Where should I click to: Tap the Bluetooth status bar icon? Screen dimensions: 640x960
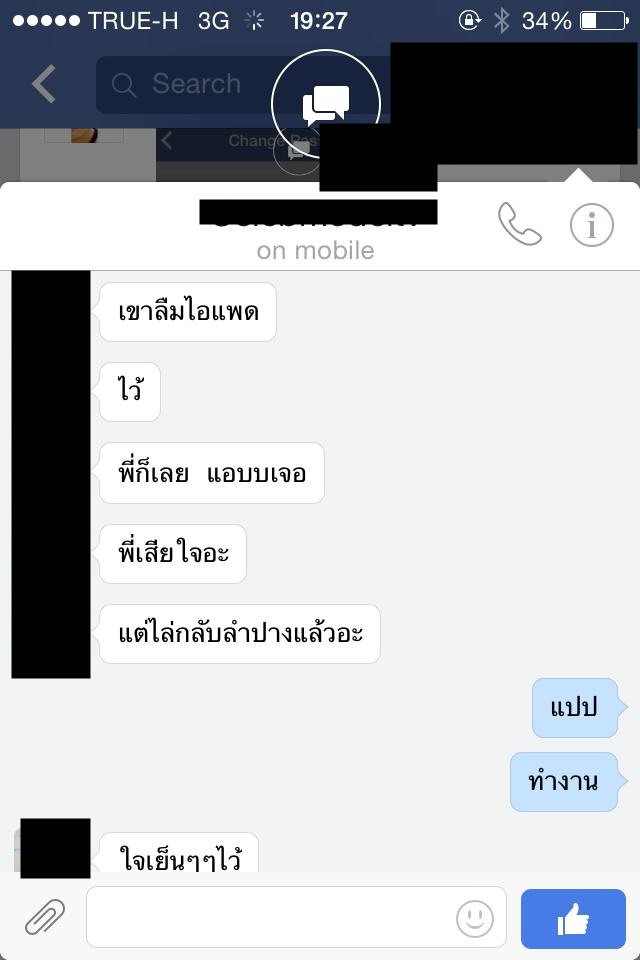502,21
